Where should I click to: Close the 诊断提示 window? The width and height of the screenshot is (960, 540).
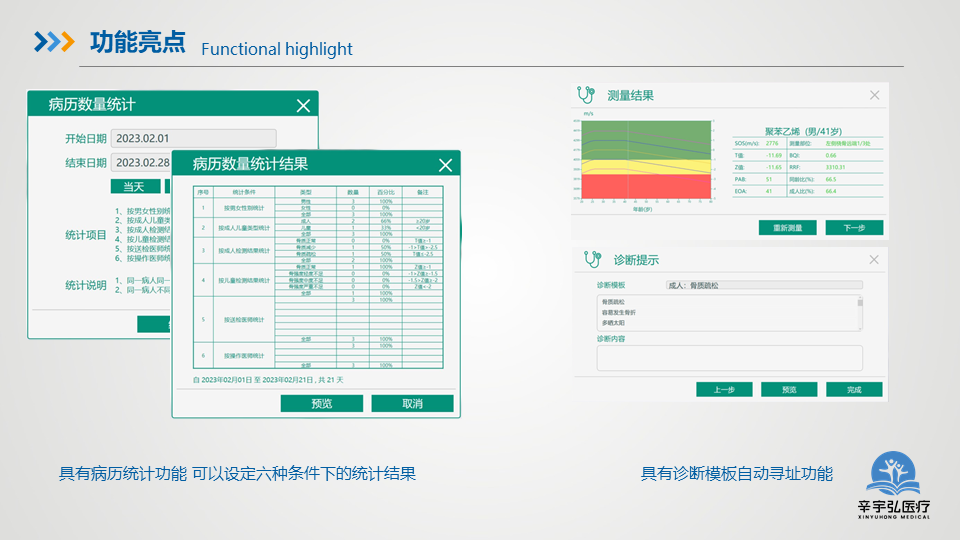point(874,260)
